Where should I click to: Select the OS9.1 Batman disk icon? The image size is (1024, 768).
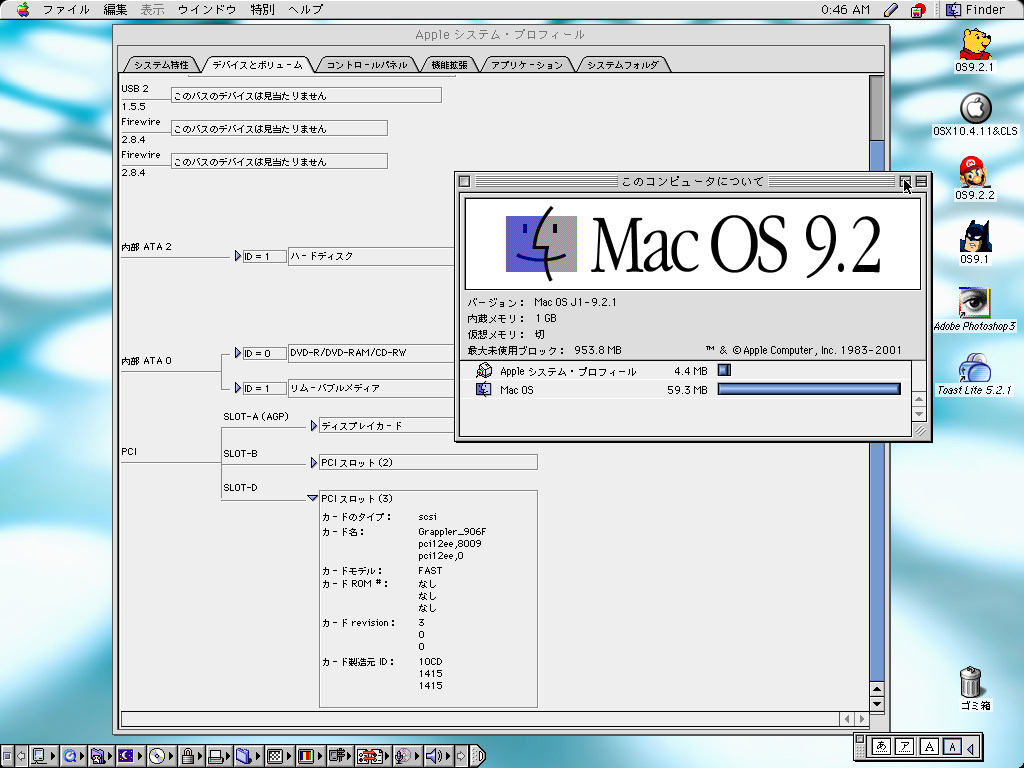[x=974, y=236]
